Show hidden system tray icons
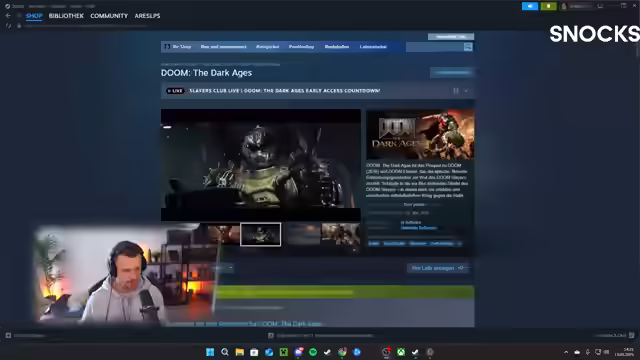The image size is (640, 360). pos(566,352)
